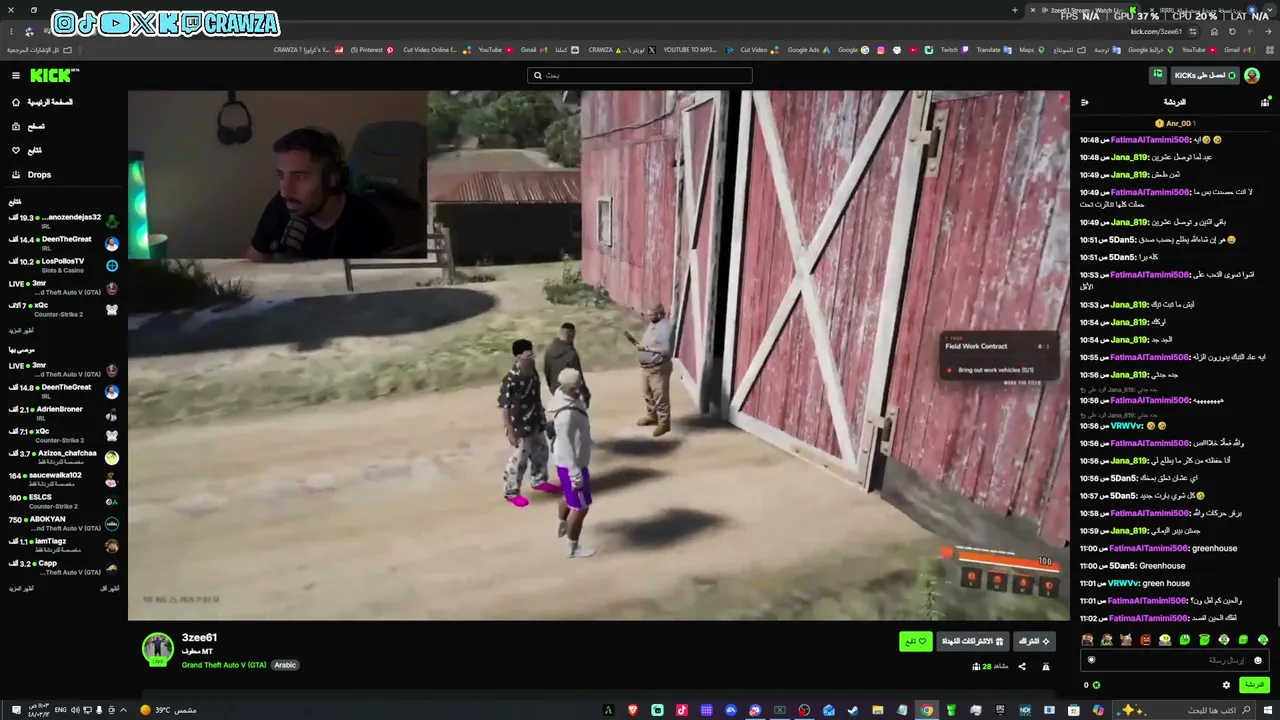1280x720 pixels.
Task: Open chat users icon in chat header
Action: [1265, 102]
